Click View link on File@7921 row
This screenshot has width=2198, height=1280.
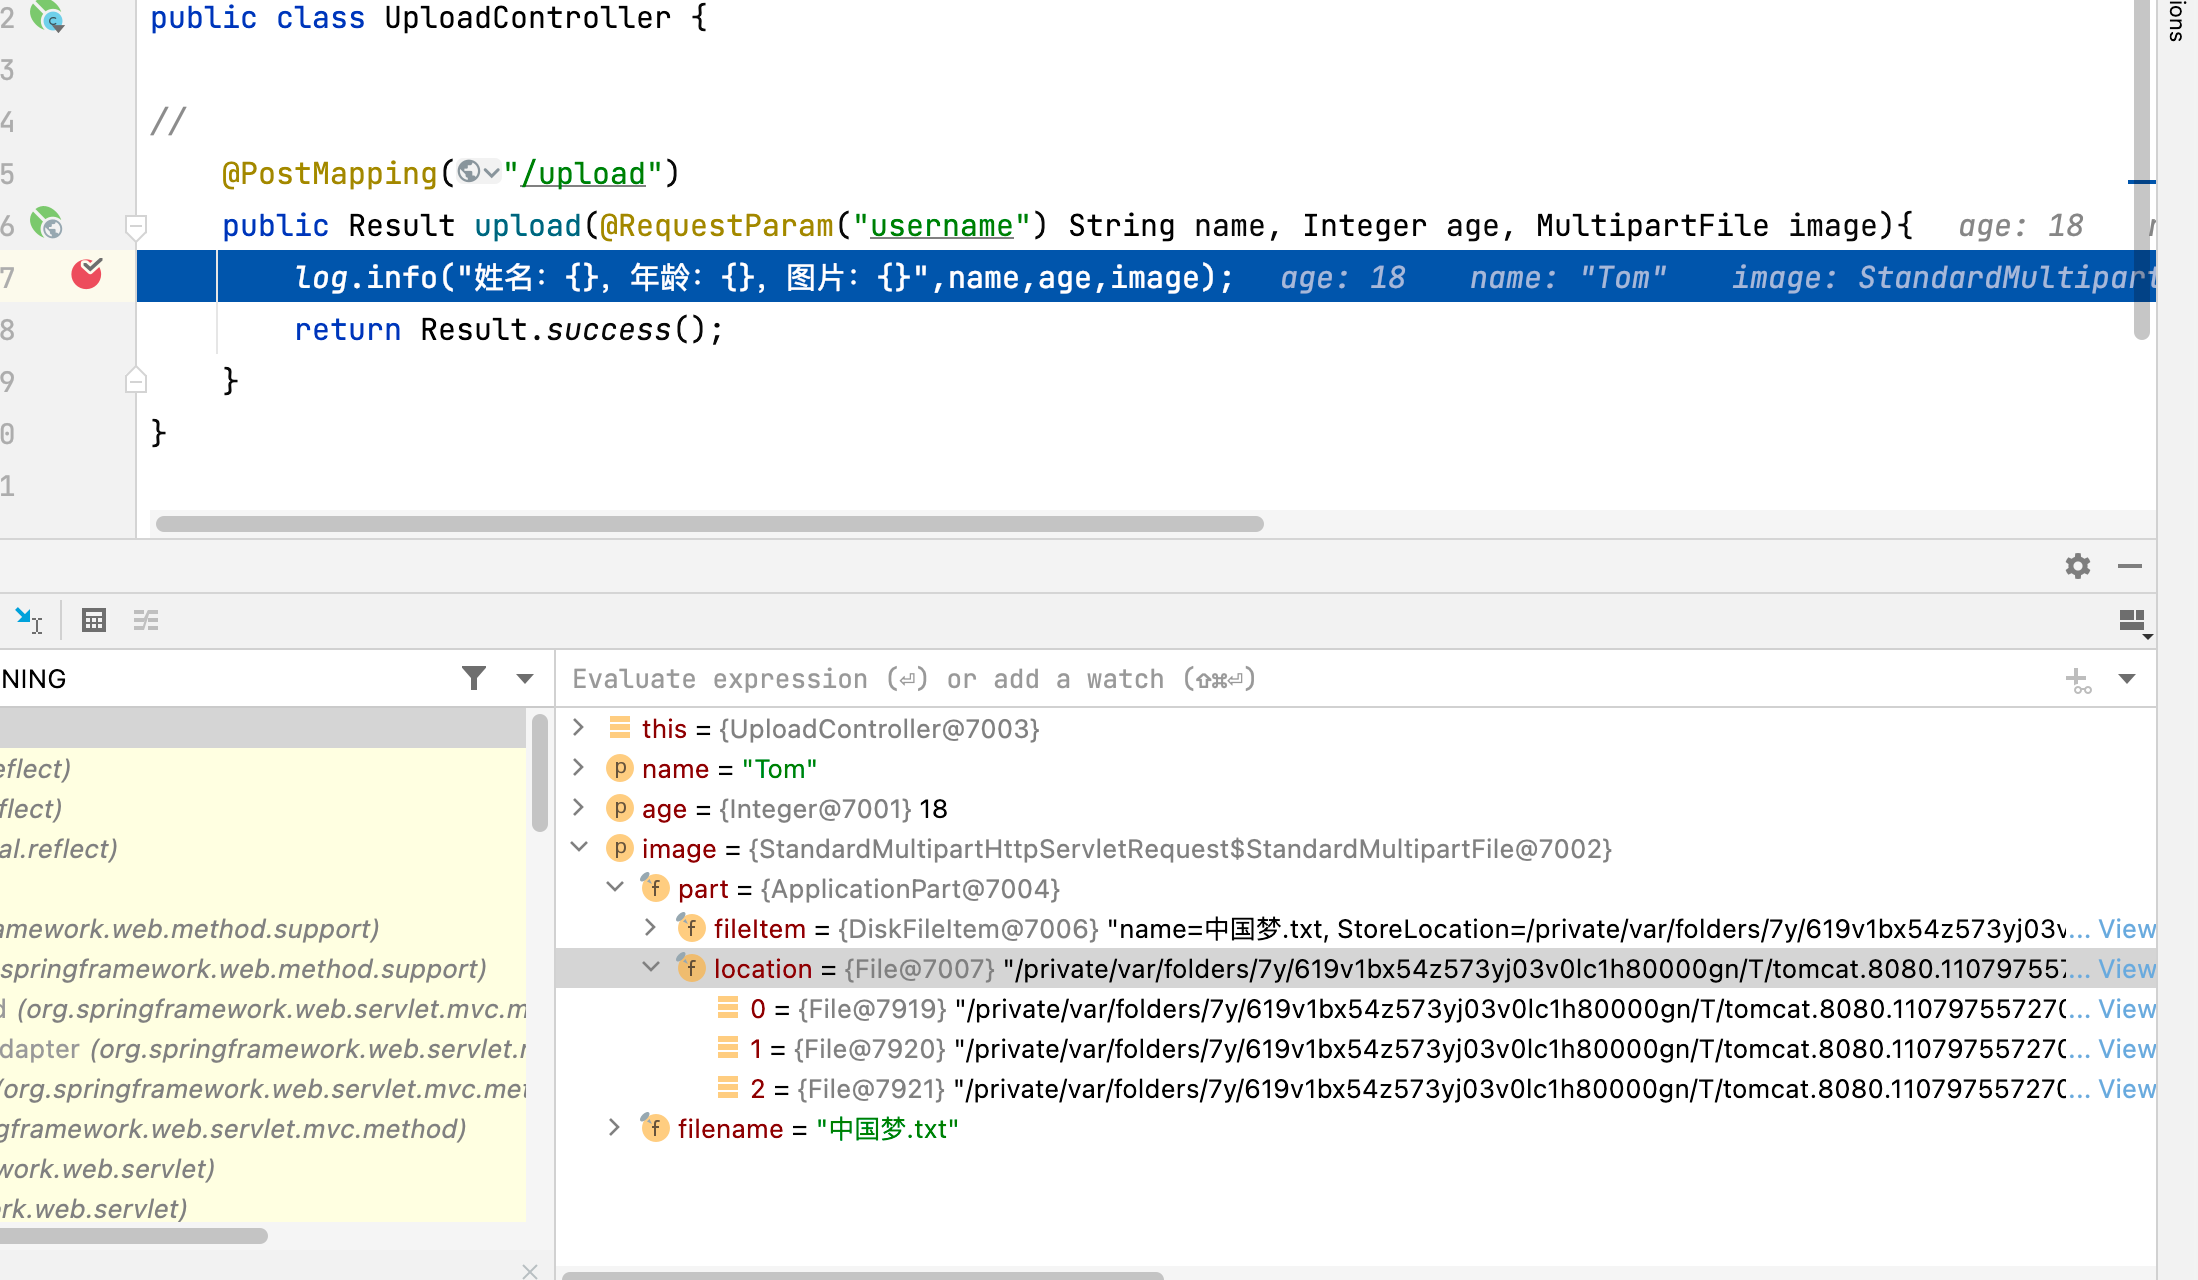(x=2126, y=1089)
